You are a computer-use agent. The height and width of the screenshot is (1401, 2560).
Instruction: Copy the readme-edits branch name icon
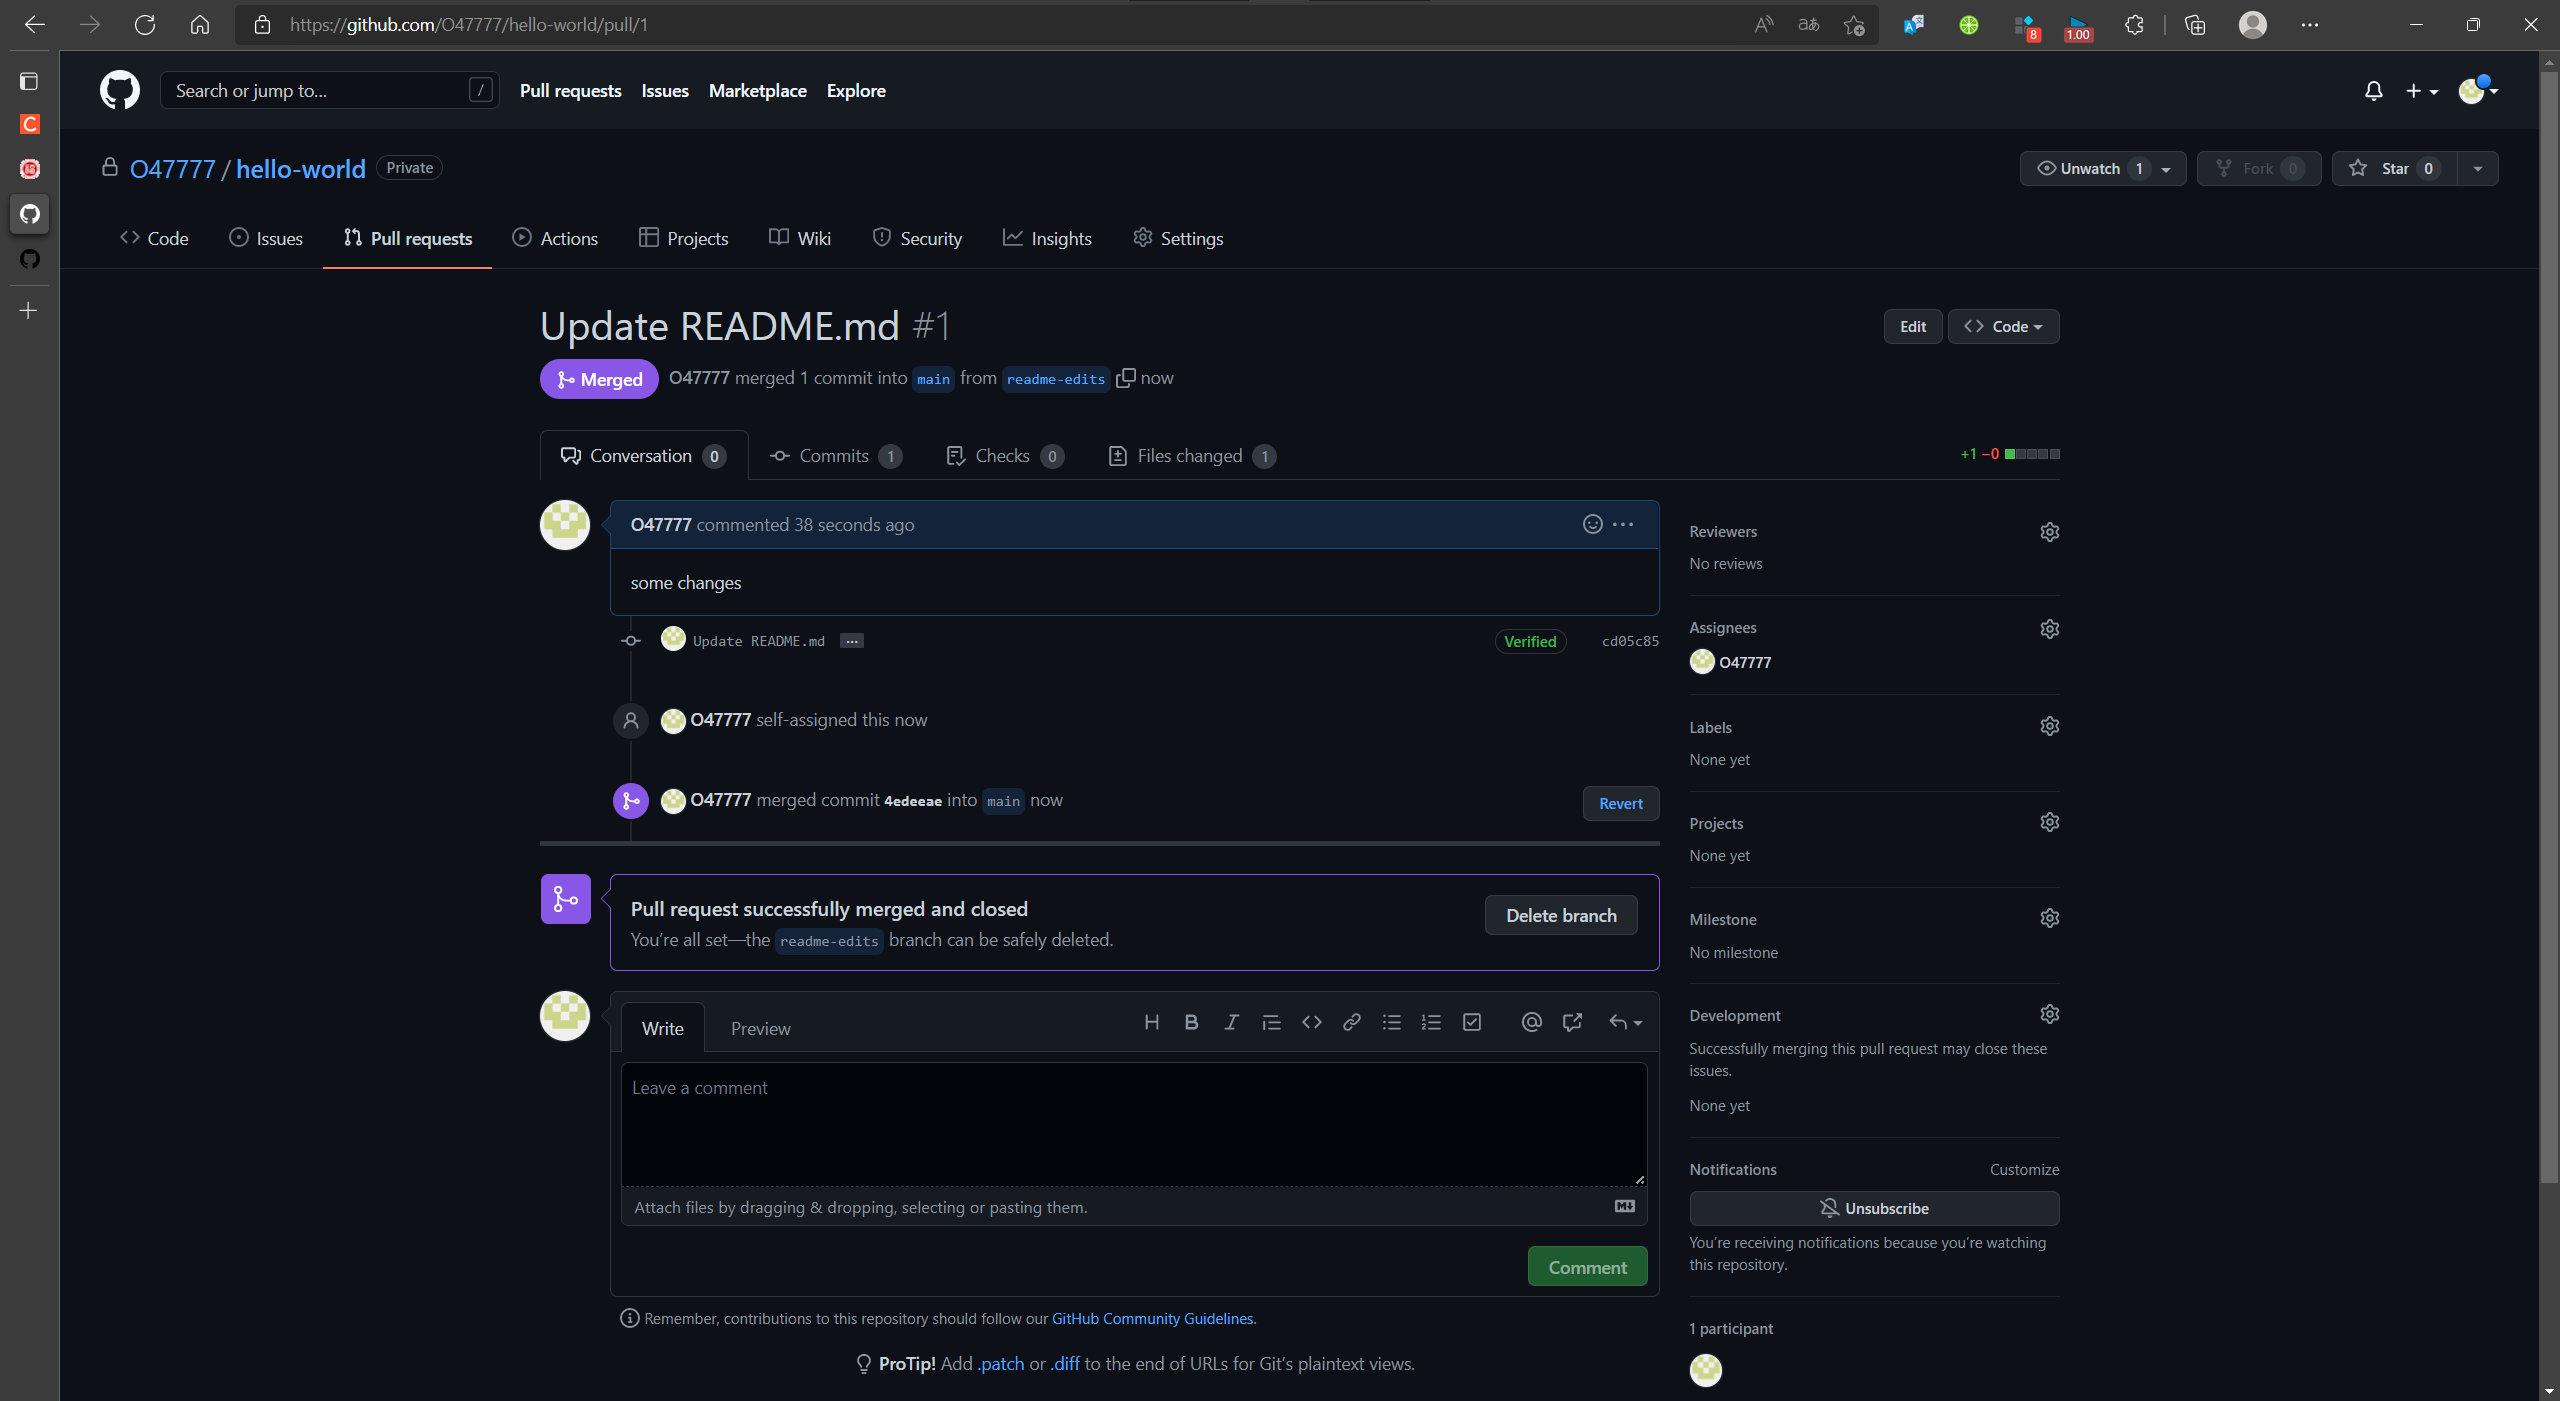pyautogui.click(x=1125, y=378)
